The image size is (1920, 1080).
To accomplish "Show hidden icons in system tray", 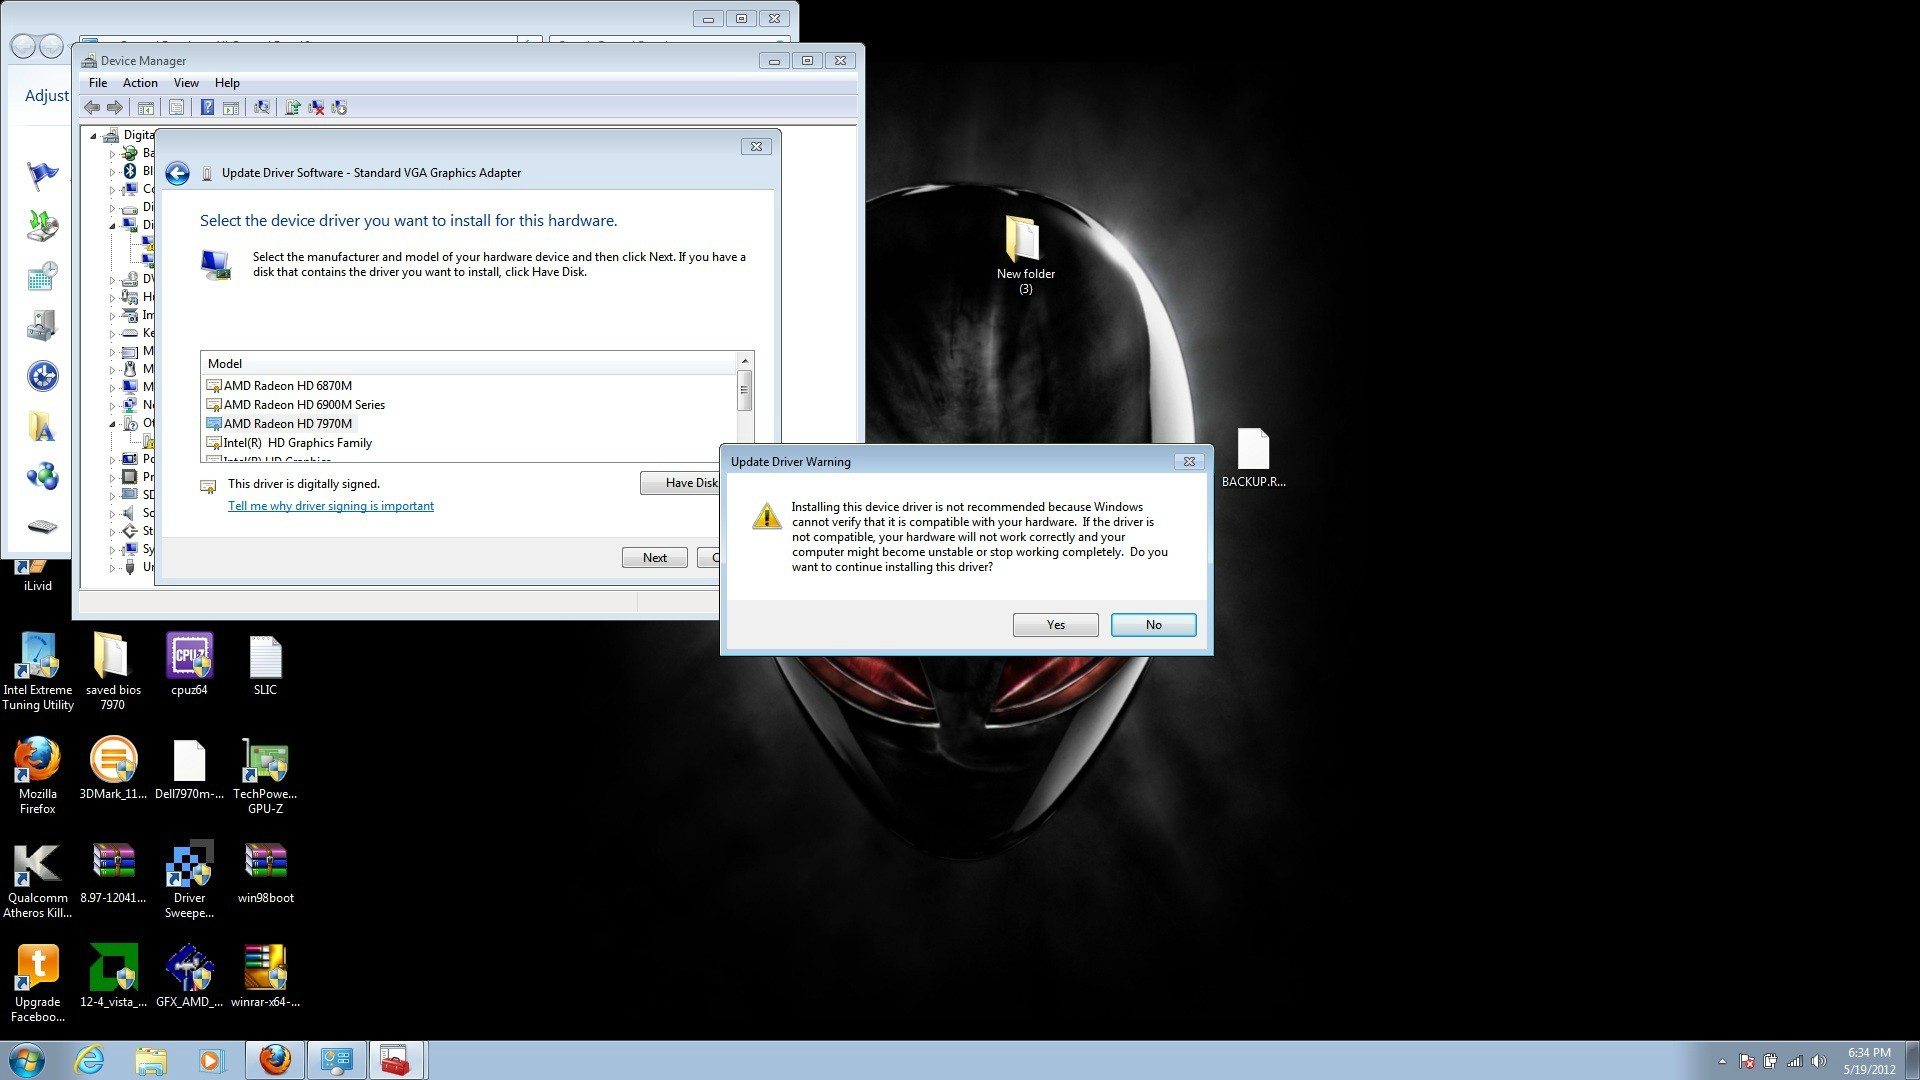I will coord(1722,1061).
